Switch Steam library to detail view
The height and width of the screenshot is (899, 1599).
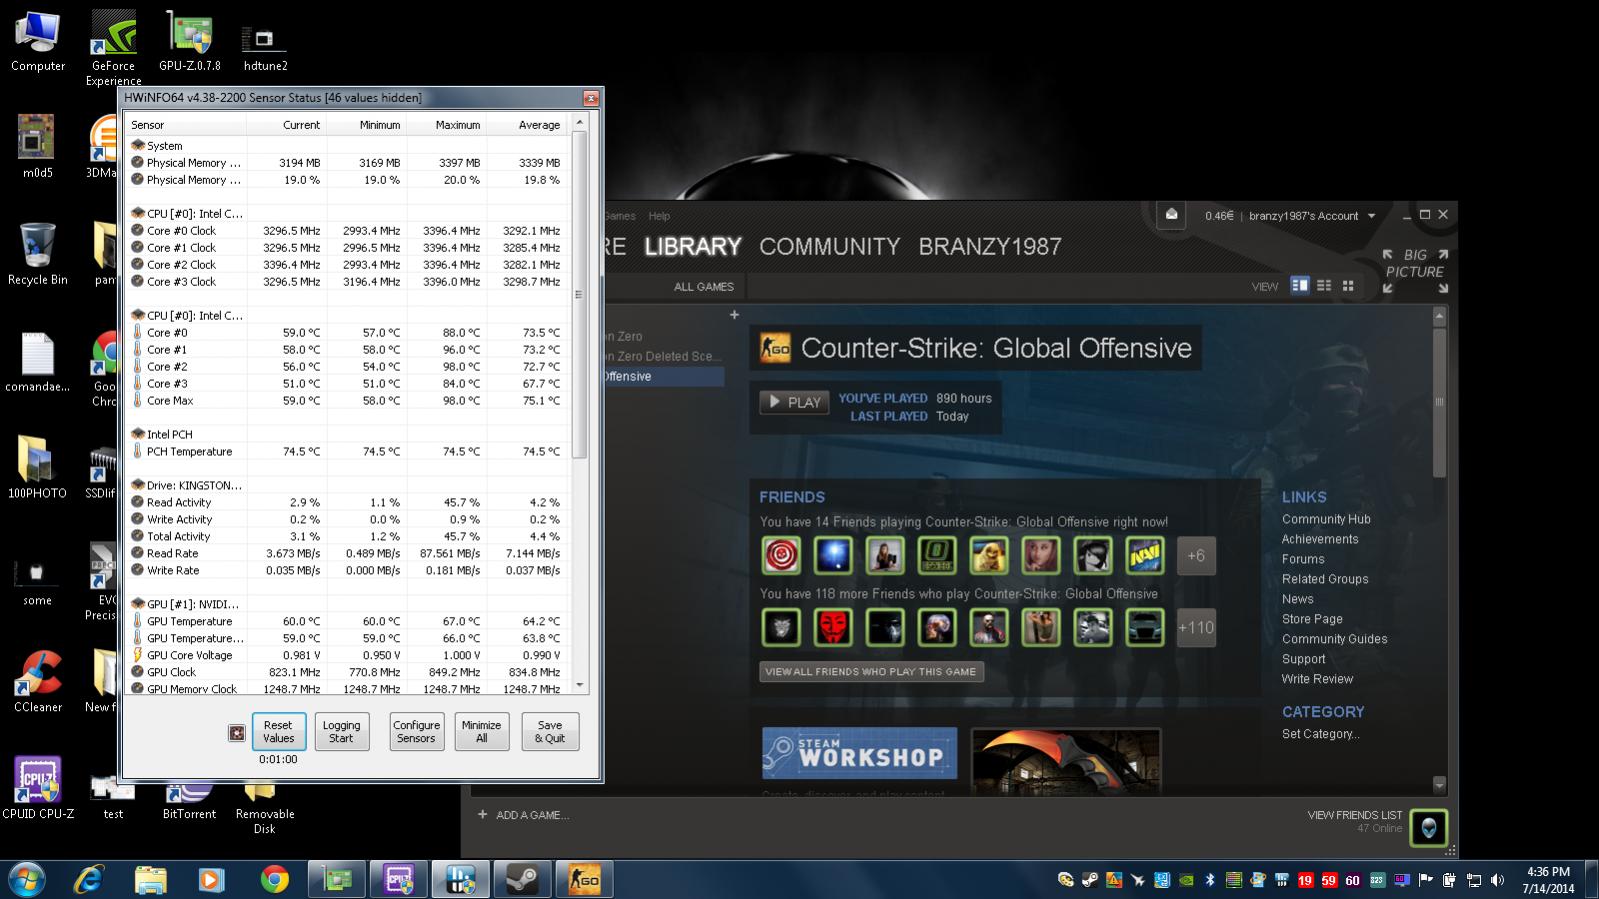point(1300,286)
